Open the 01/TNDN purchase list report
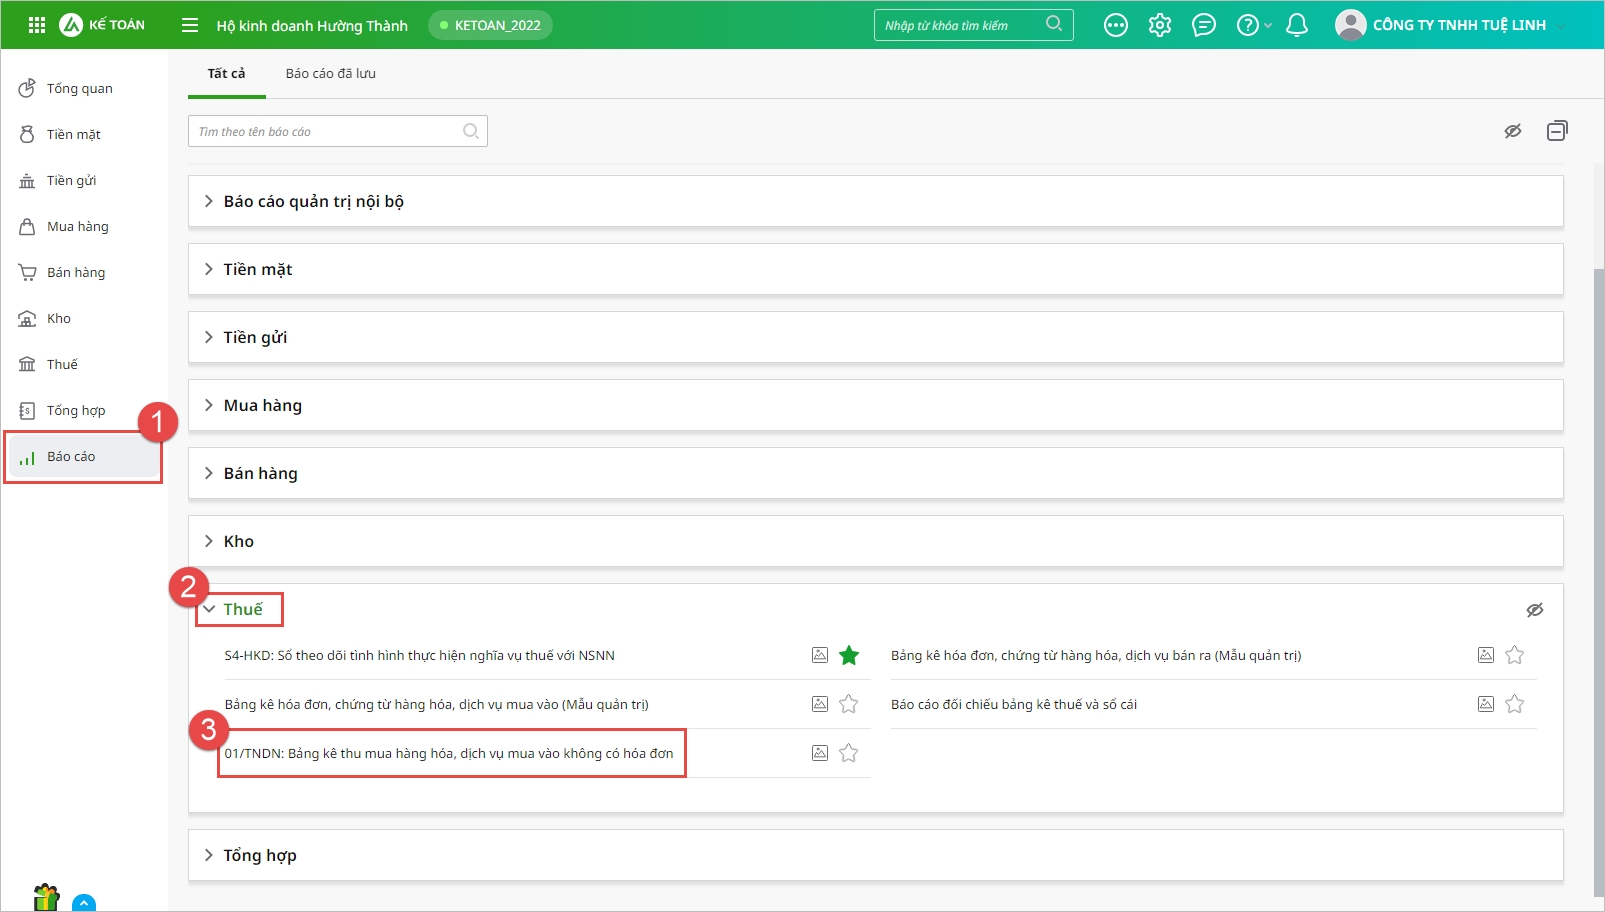 click(449, 753)
